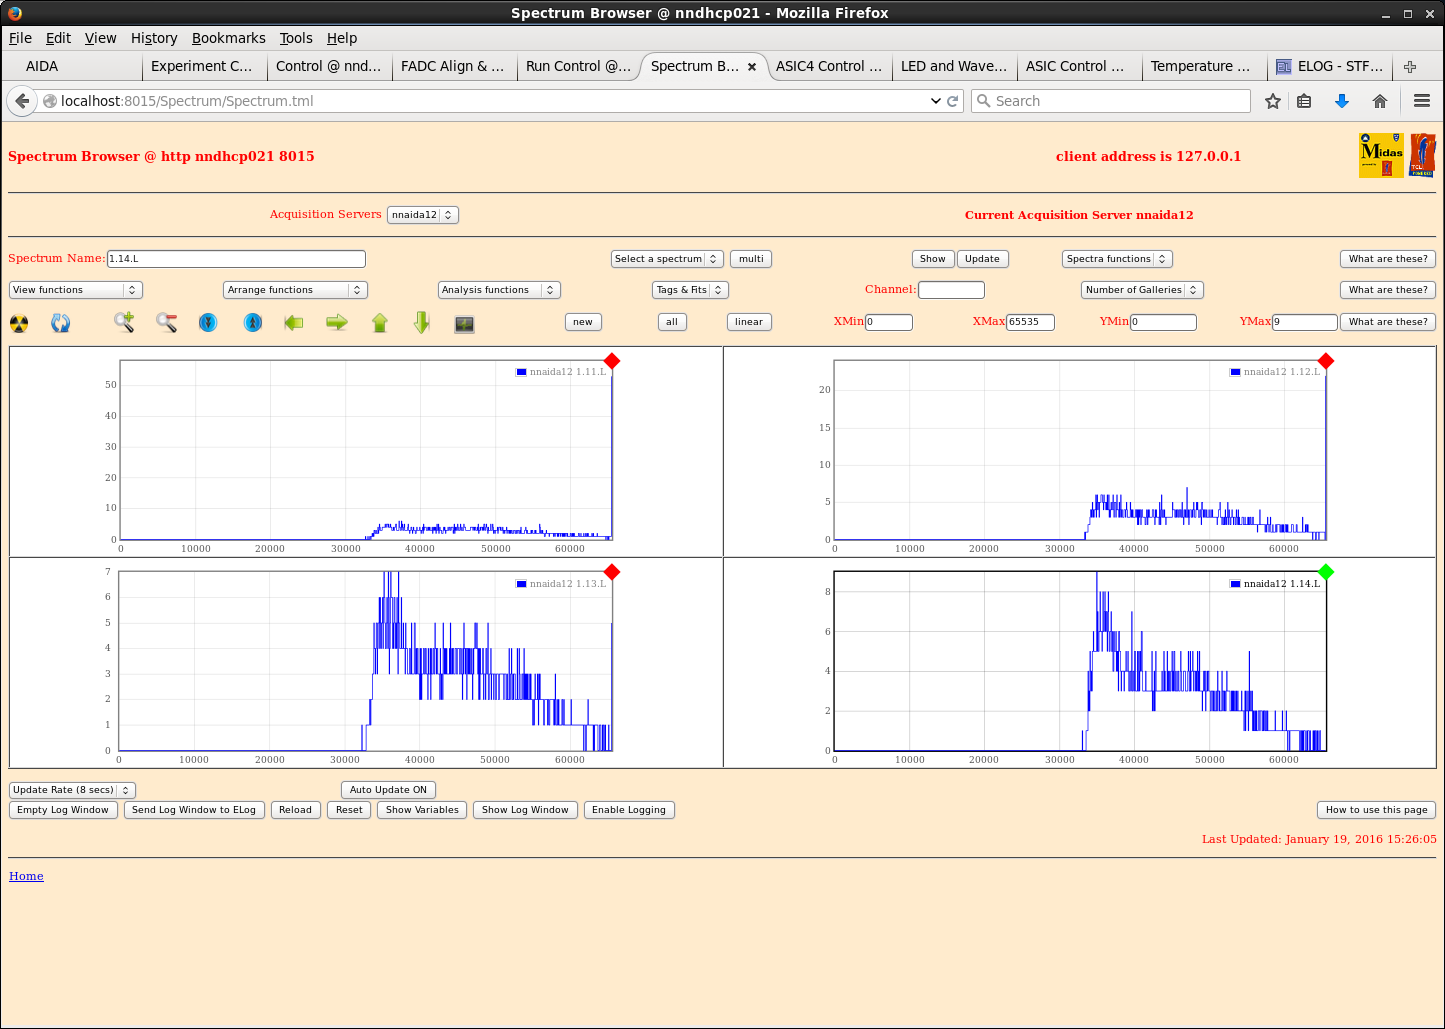Click the blue double up-arrow icon
The image size is (1445, 1029).
click(x=253, y=322)
